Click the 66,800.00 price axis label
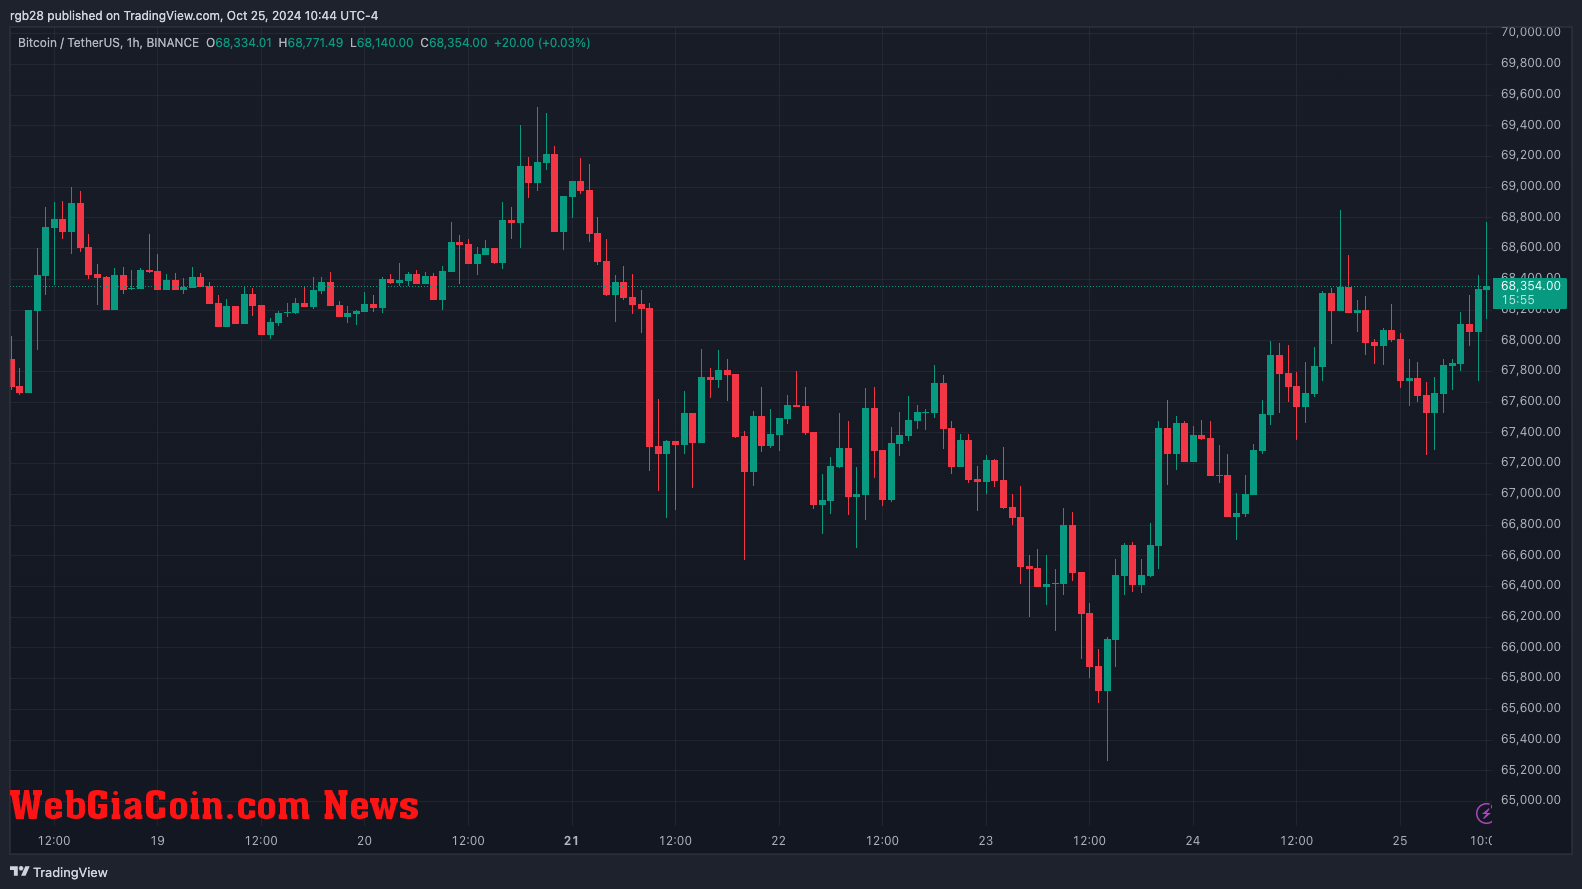 click(x=1531, y=524)
